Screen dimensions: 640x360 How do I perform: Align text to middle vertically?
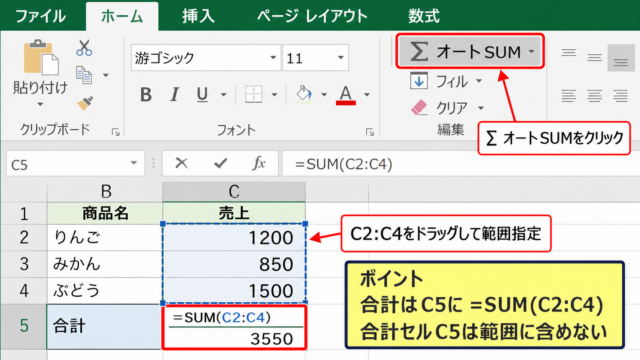pos(595,58)
